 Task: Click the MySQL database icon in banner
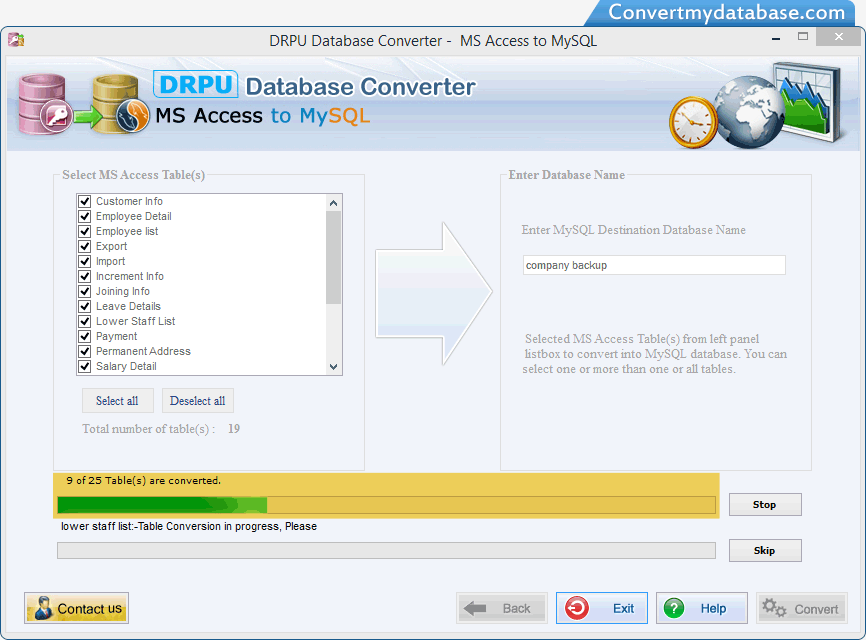tap(120, 104)
